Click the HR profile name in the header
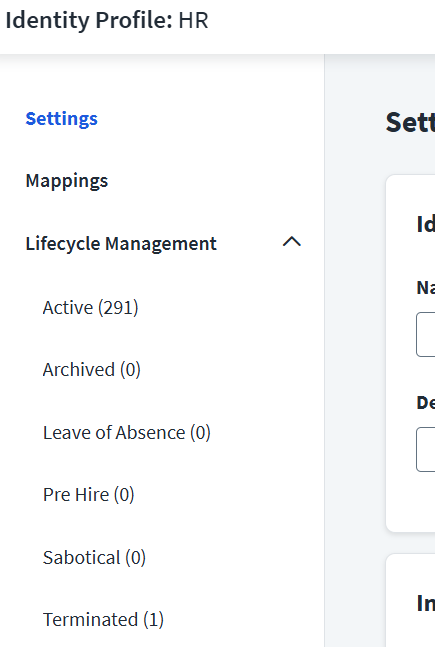This screenshot has width=435, height=647. pos(193,21)
